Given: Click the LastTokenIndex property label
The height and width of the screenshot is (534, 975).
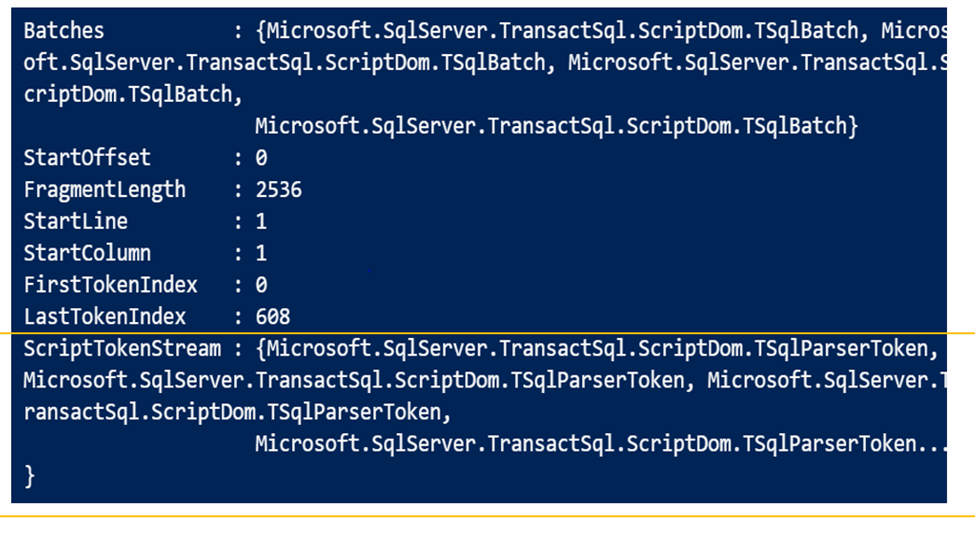Looking at the screenshot, I should coord(105,318).
